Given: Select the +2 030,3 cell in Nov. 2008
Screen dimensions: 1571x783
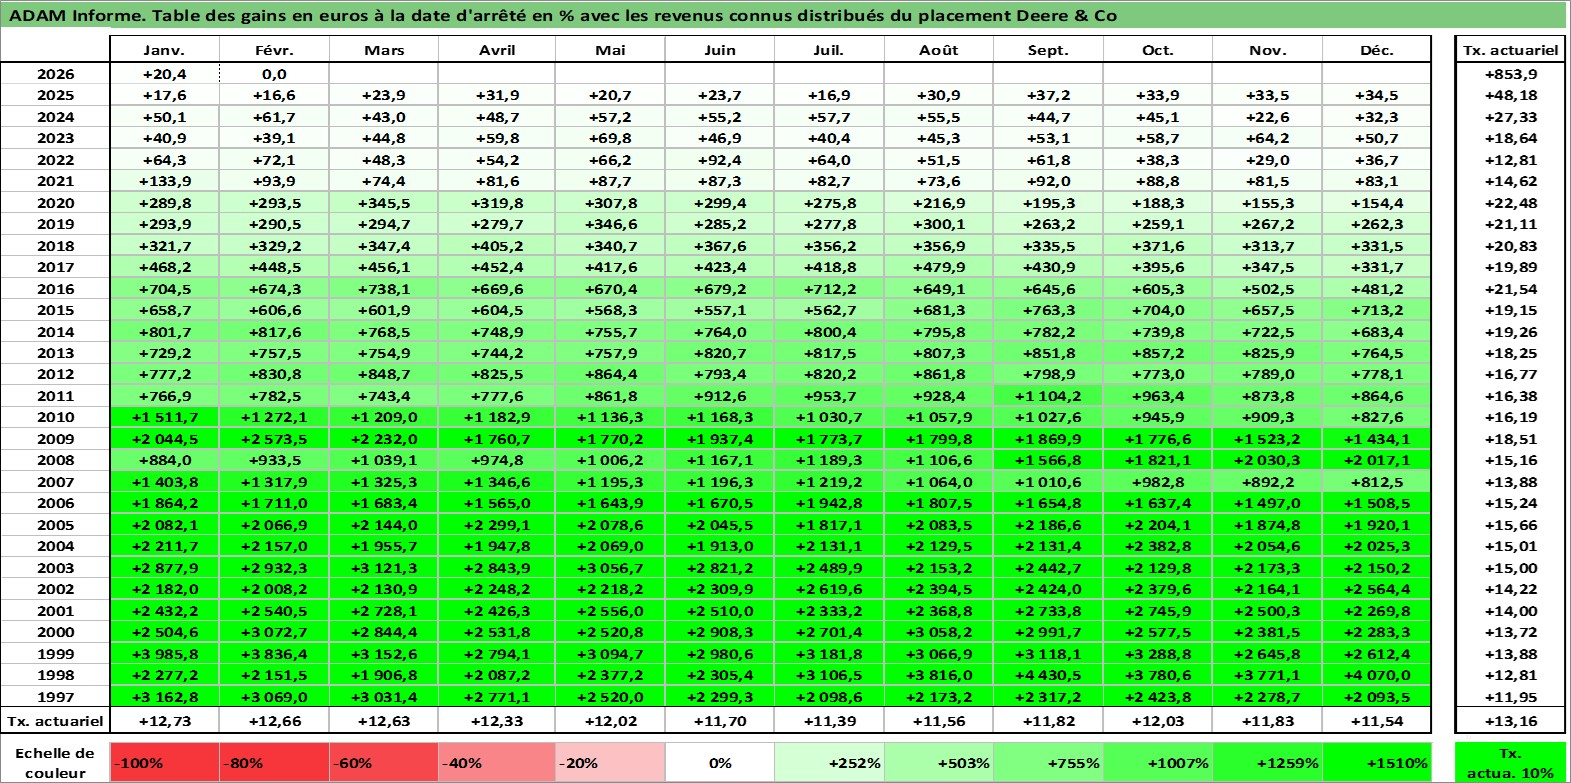Looking at the screenshot, I should [1267, 460].
